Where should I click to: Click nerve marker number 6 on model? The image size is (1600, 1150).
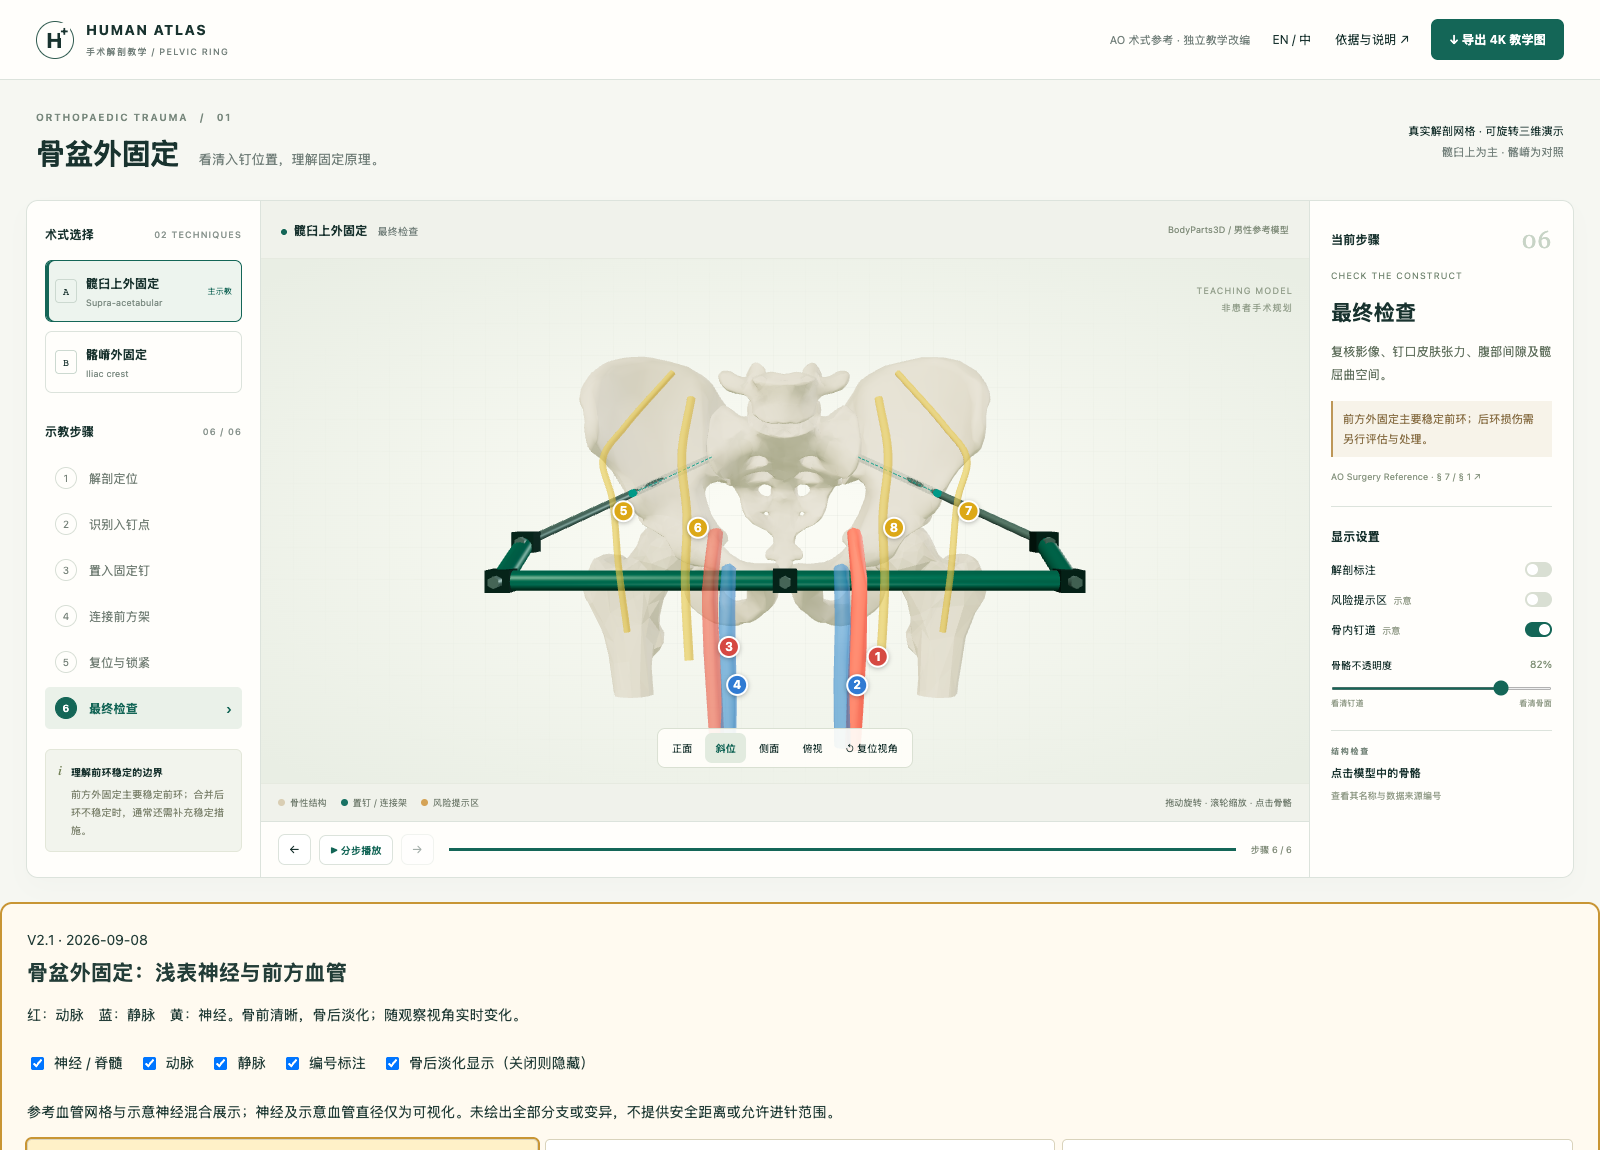pos(698,527)
